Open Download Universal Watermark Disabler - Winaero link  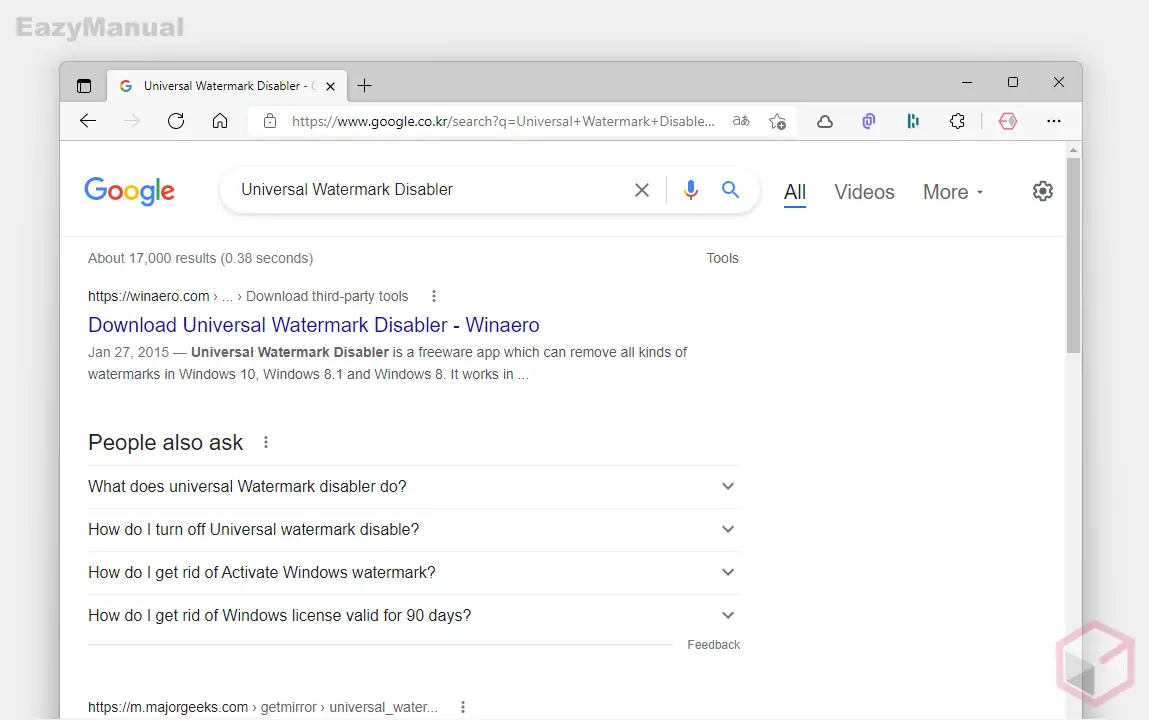(x=314, y=324)
